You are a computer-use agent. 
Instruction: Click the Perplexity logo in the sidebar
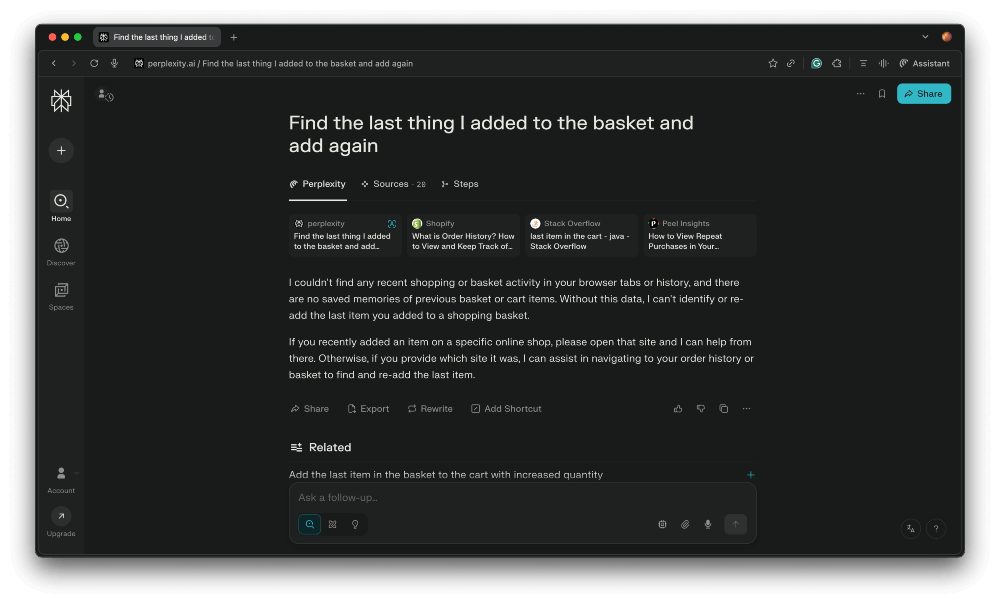click(61, 101)
